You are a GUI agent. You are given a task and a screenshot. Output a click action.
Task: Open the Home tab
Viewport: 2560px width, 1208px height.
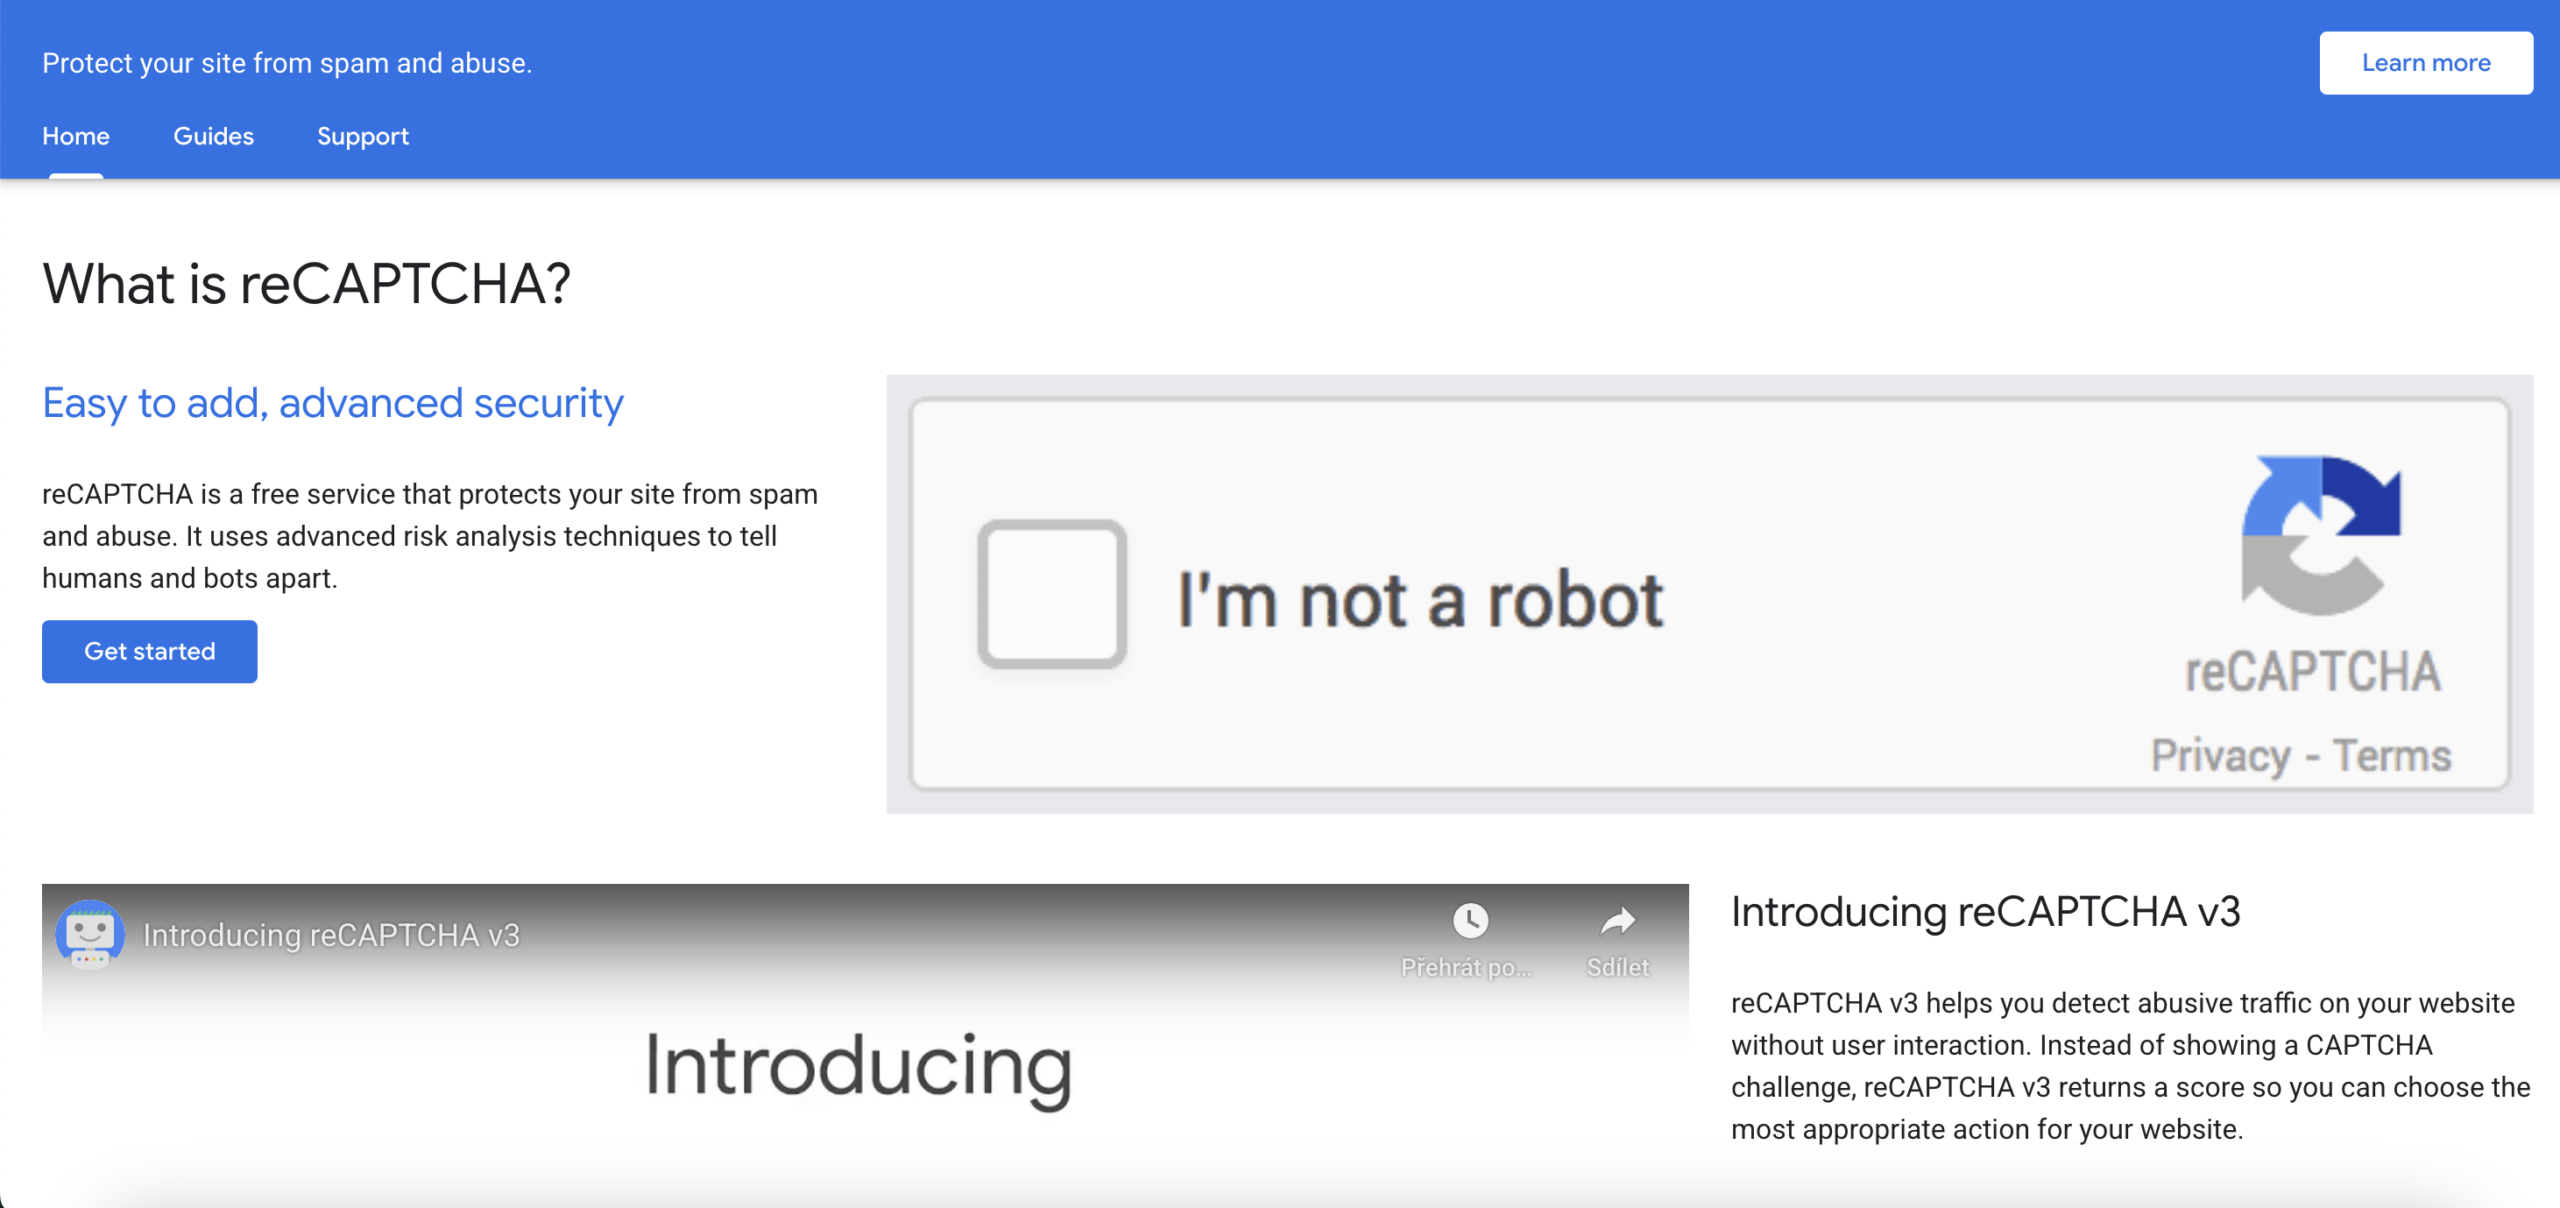[76, 136]
